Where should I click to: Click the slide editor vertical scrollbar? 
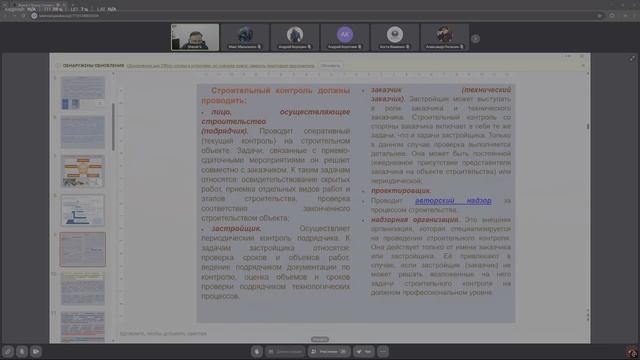coord(588,127)
